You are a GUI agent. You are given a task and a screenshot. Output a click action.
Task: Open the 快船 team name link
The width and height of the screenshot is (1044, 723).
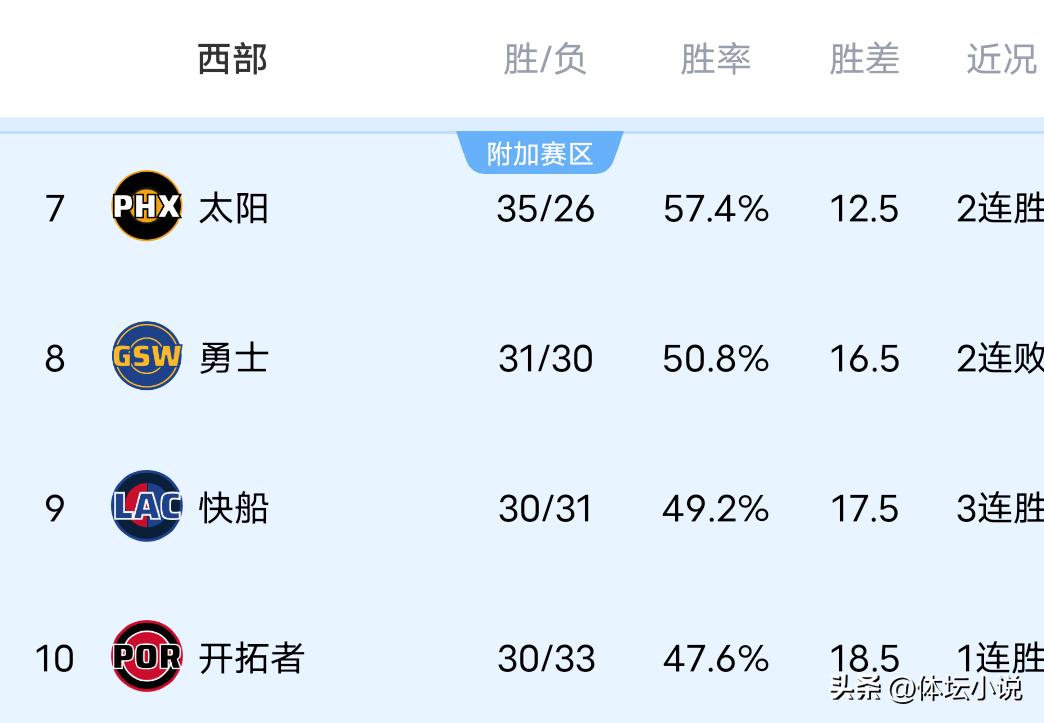coord(233,508)
